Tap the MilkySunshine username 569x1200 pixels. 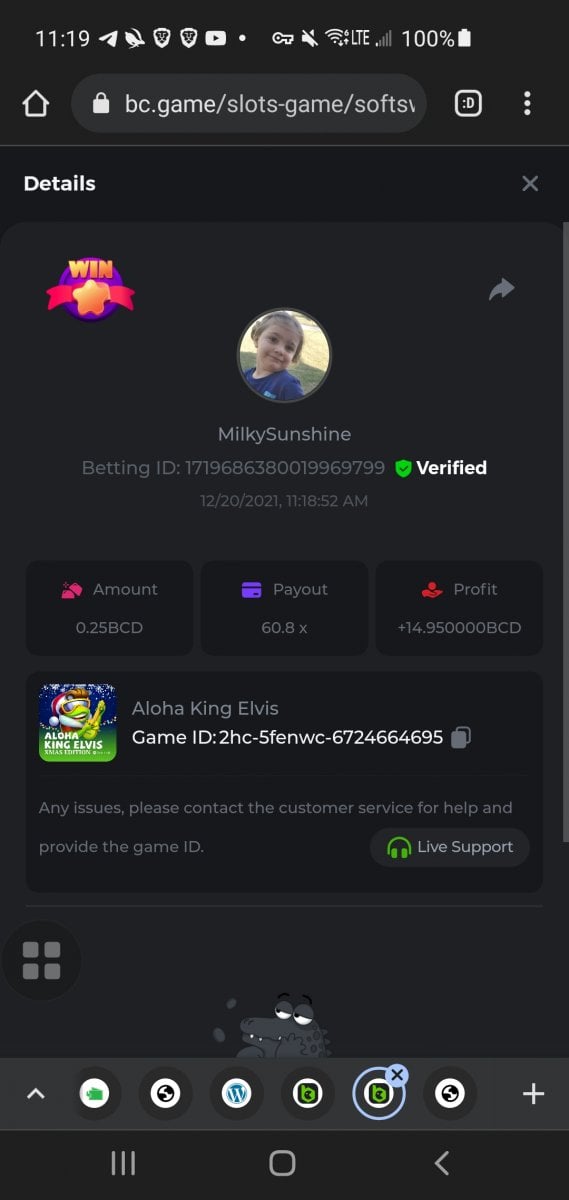(284, 434)
